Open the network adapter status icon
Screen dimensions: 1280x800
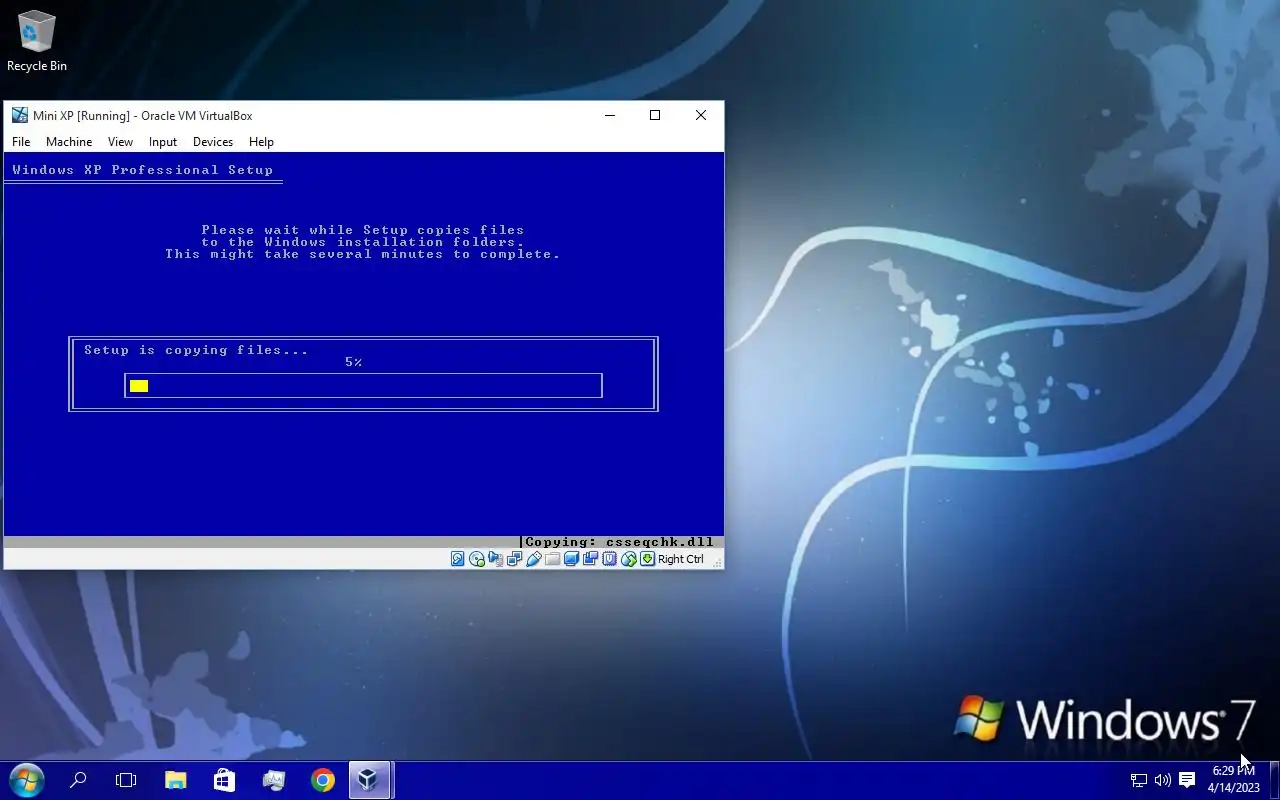(x=514, y=559)
